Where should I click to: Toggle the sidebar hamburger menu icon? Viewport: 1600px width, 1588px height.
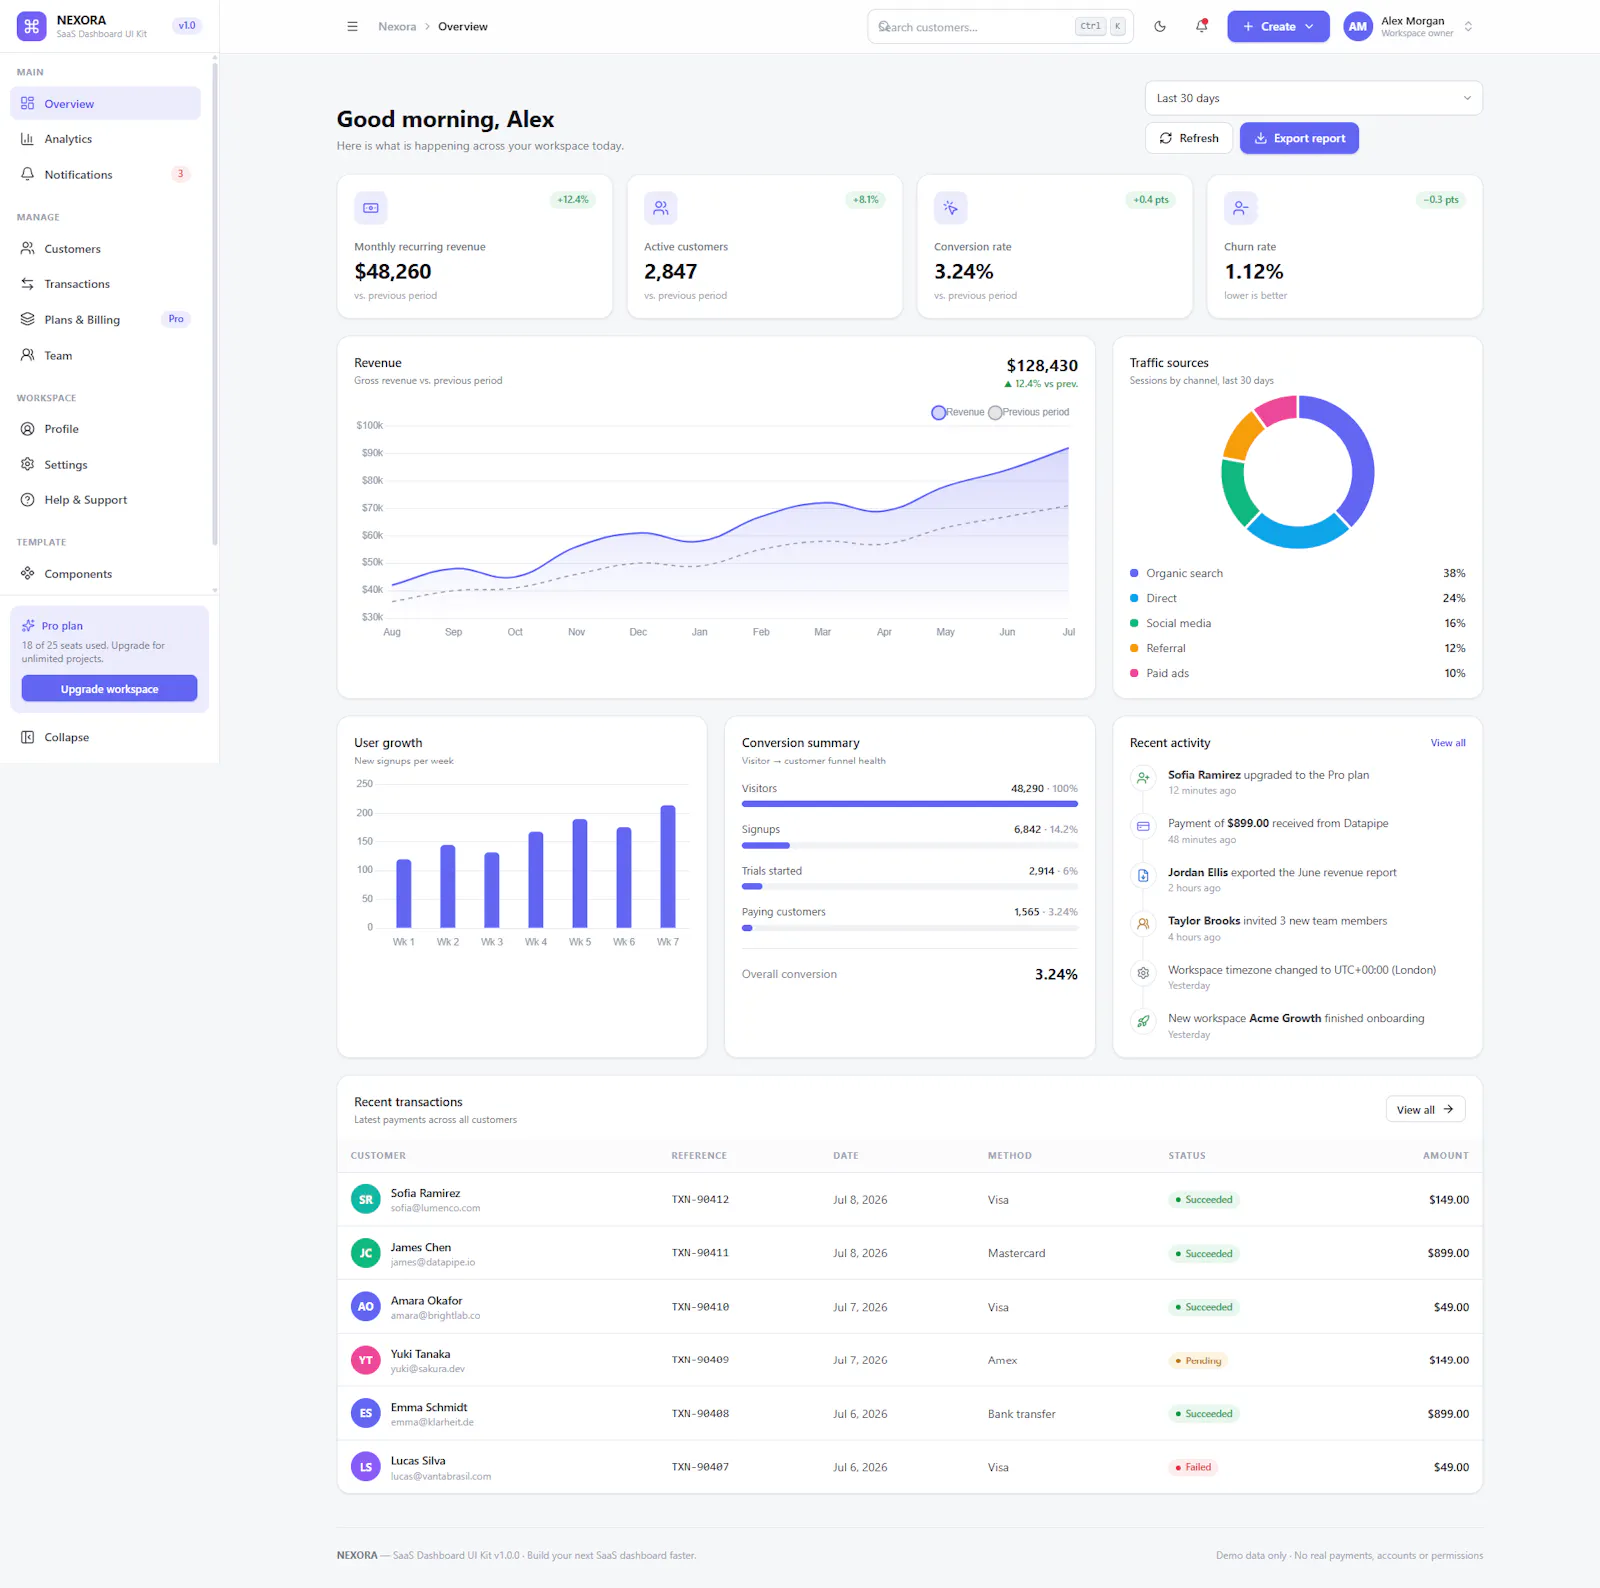352,27
